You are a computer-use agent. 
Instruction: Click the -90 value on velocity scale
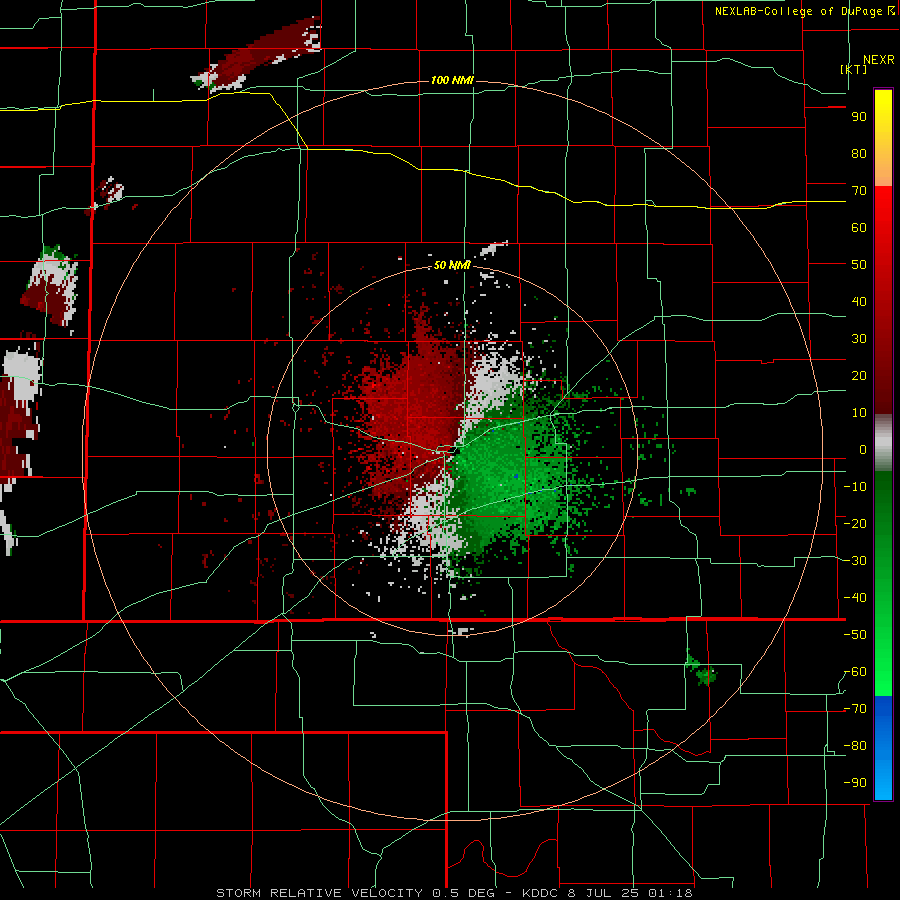pos(855,783)
